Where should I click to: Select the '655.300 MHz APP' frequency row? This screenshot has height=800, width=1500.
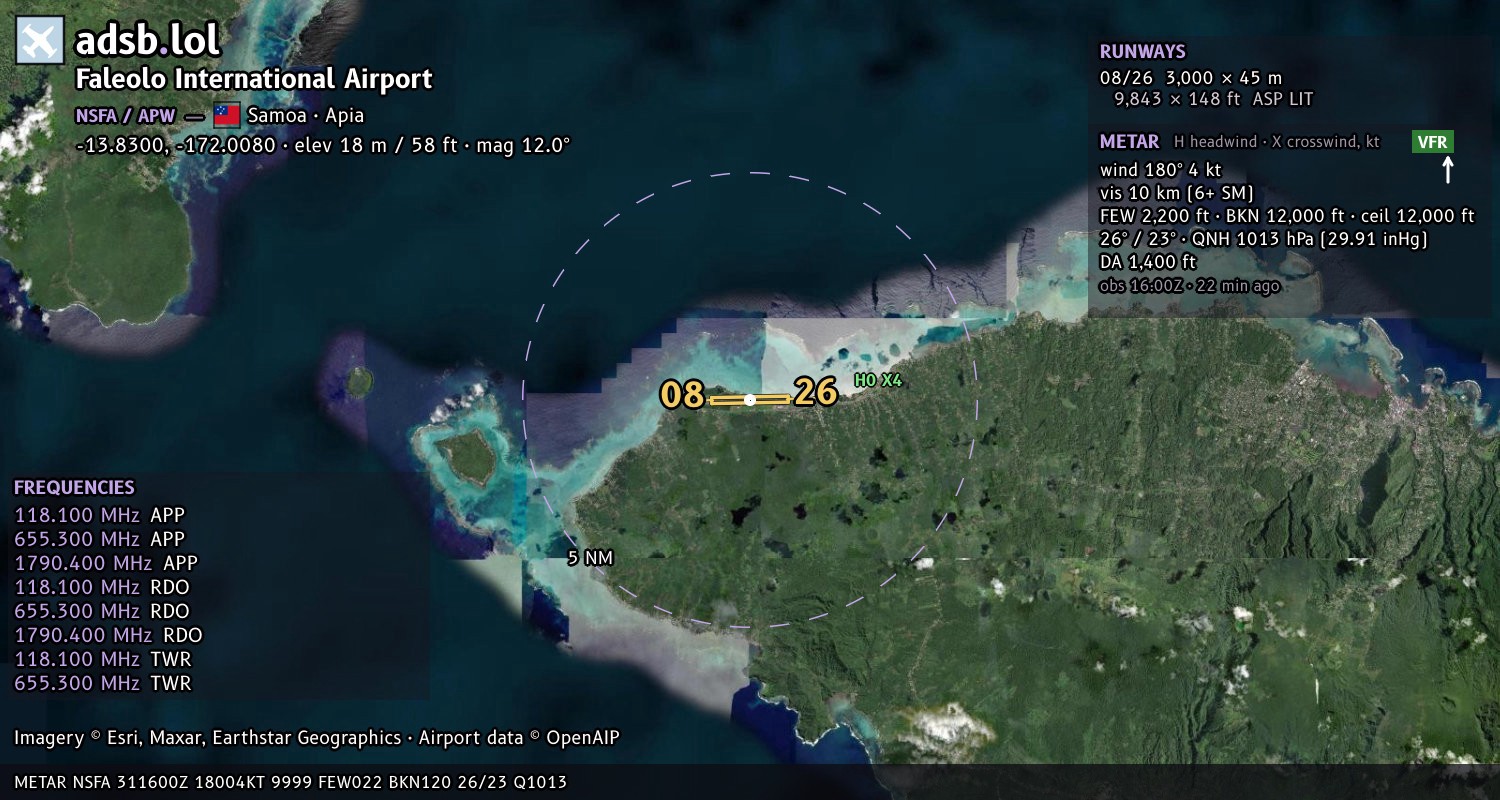pos(99,540)
